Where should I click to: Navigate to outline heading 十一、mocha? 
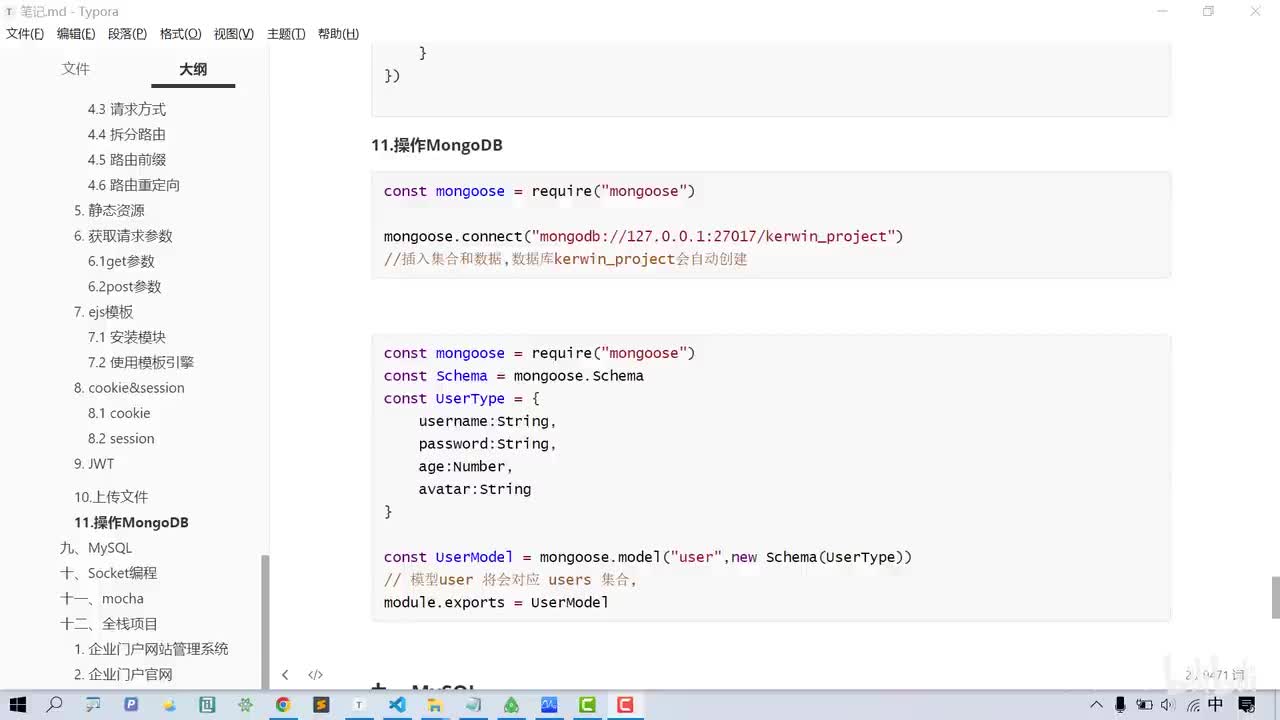pyautogui.click(x=102, y=599)
